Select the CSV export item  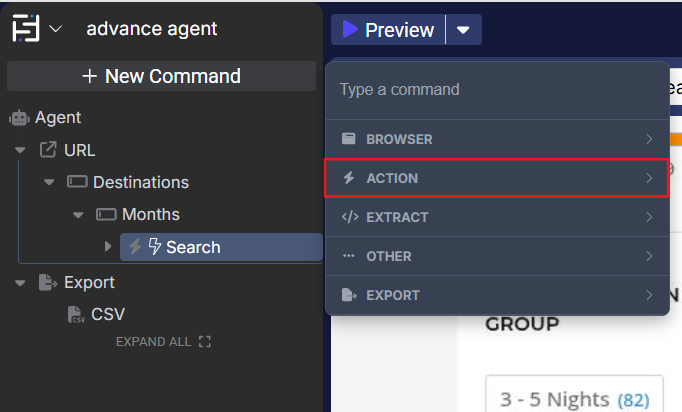pyautogui.click(x=107, y=314)
